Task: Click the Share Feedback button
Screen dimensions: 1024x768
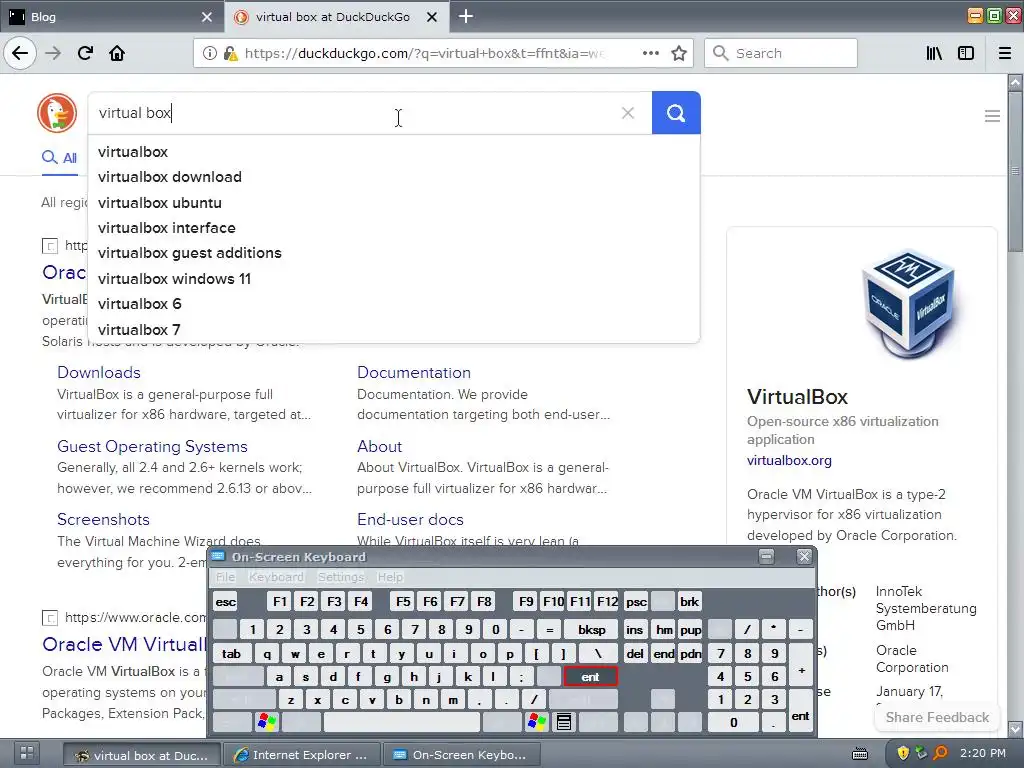Action: coord(937,717)
